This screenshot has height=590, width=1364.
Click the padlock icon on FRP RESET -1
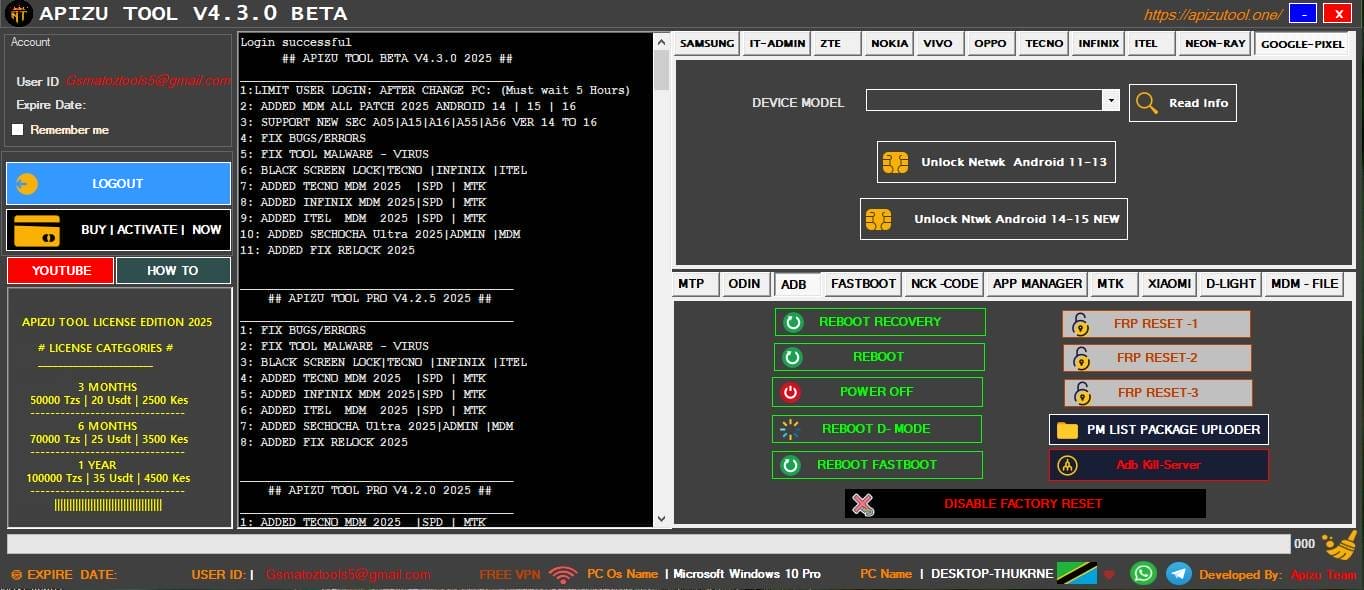coord(1078,323)
